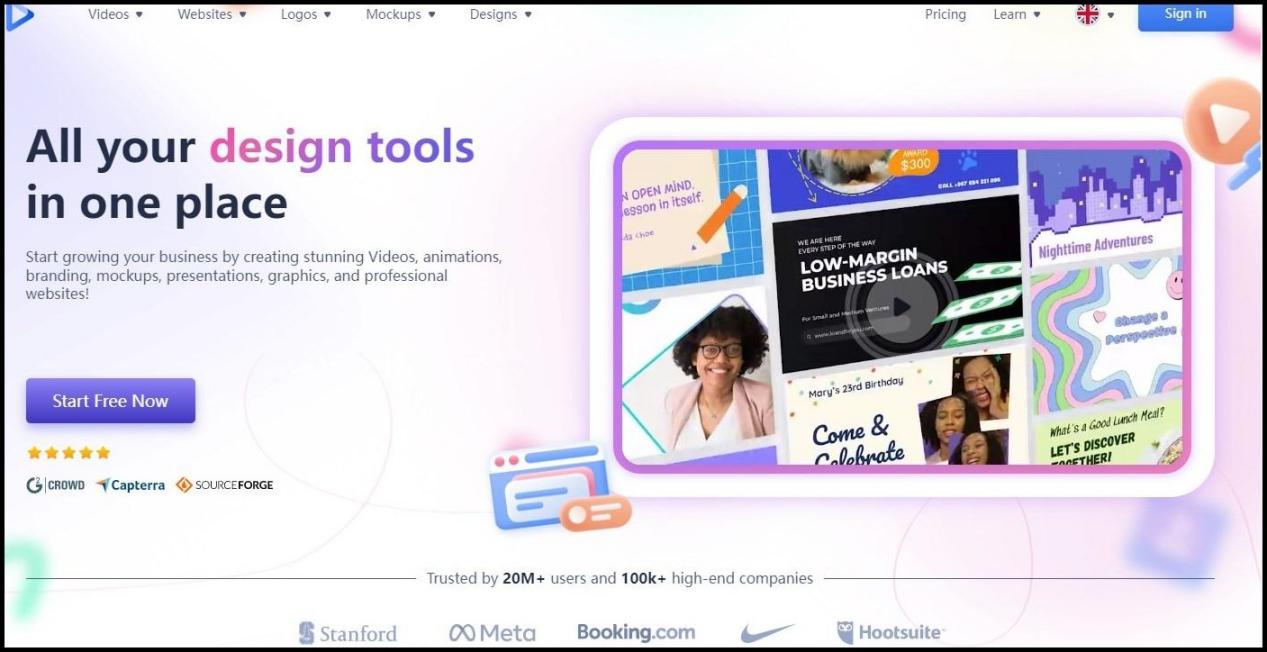Click the "design tools" headline text

(341, 147)
